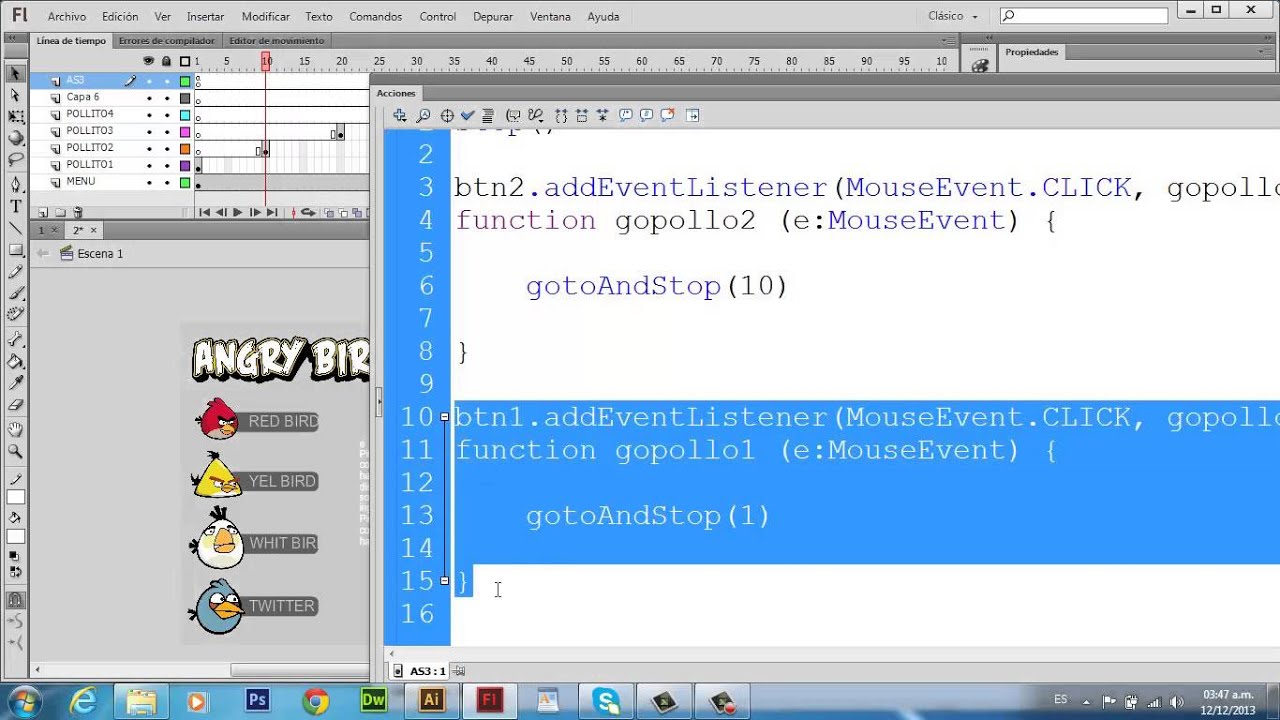Select the Line tool

pyautogui.click(x=15, y=228)
